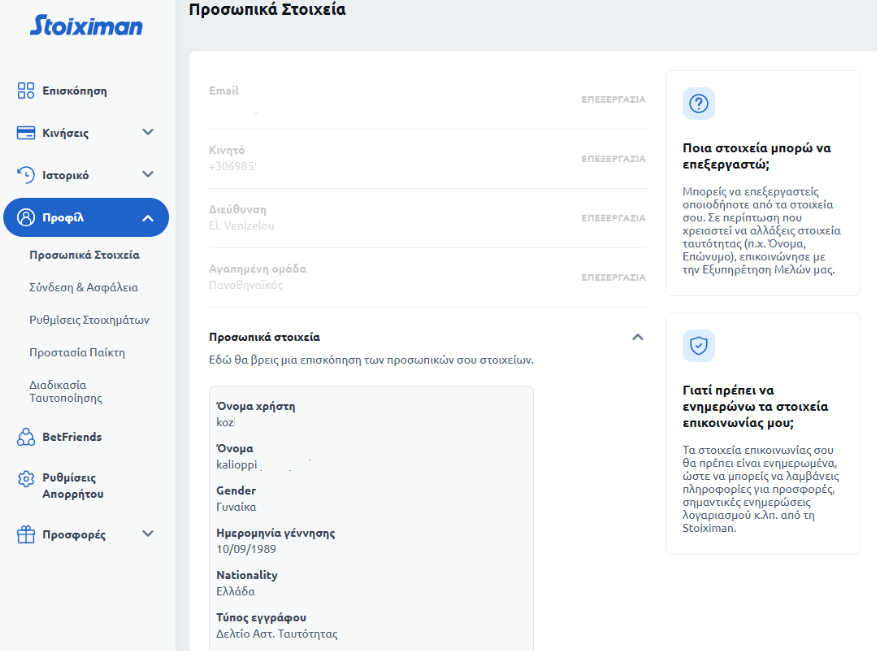Click the Stoiximan logo
This screenshot has width=877, height=651.
tap(86, 25)
